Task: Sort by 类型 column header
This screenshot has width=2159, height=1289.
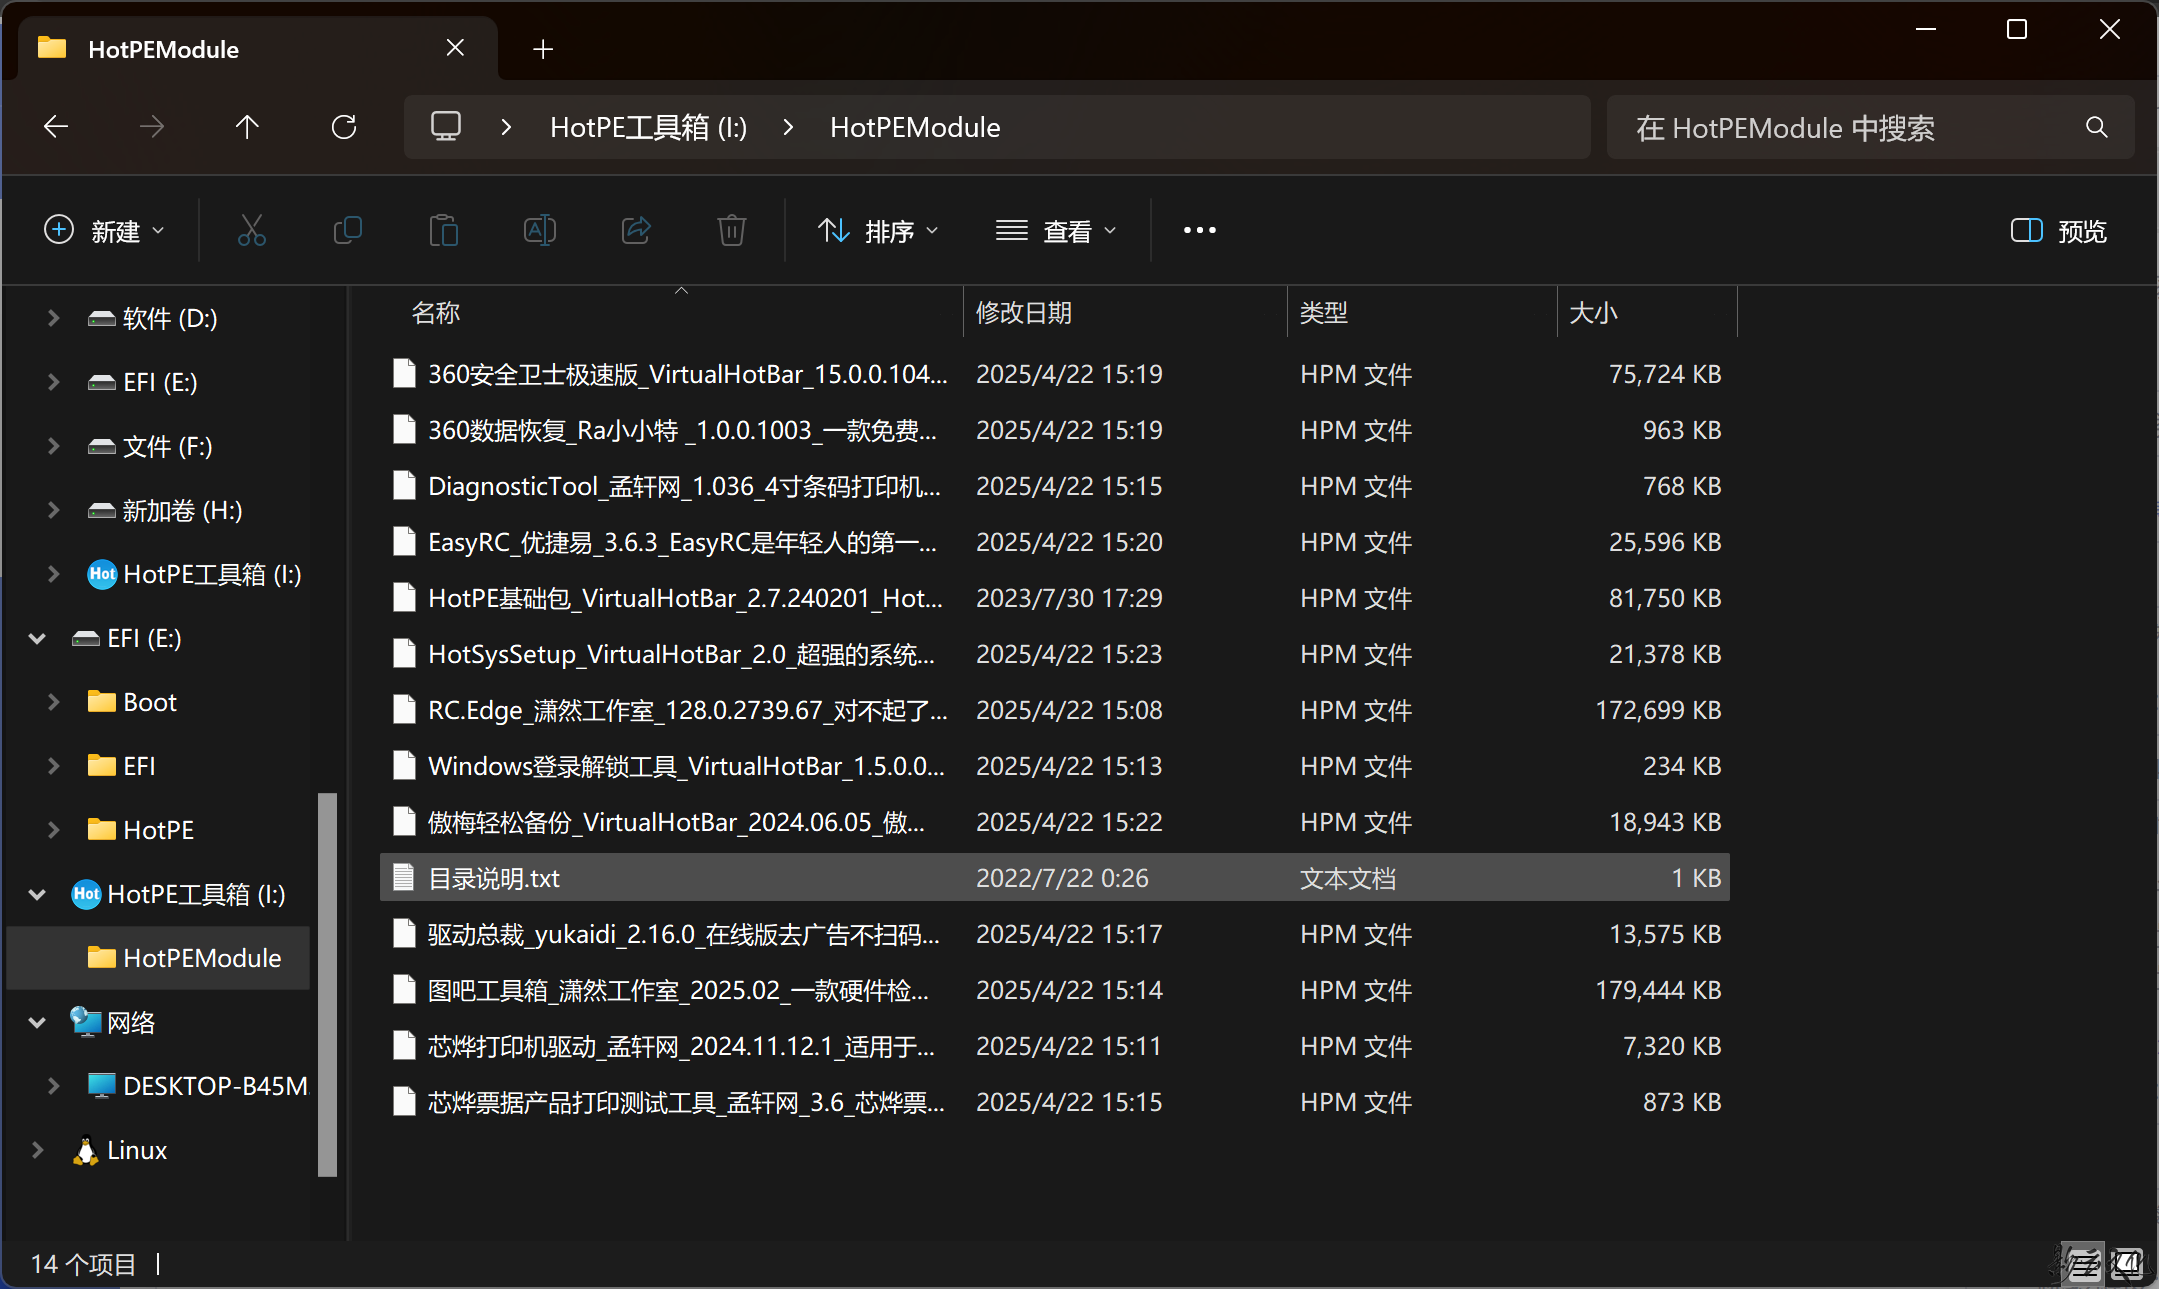Action: pyautogui.click(x=1422, y=313)
